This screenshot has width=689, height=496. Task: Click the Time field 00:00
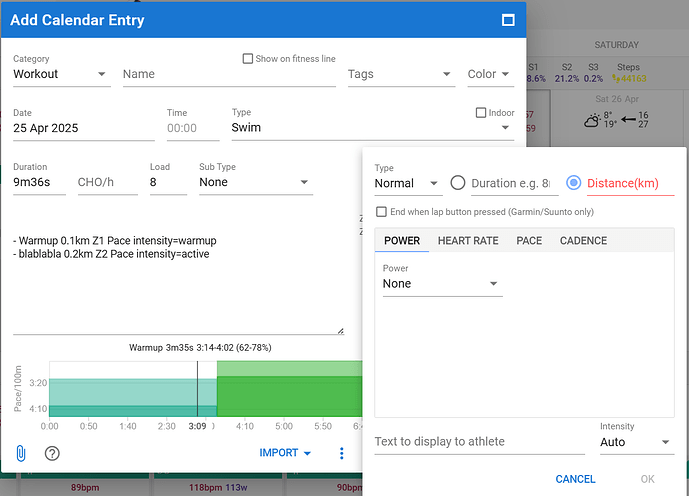193,128
